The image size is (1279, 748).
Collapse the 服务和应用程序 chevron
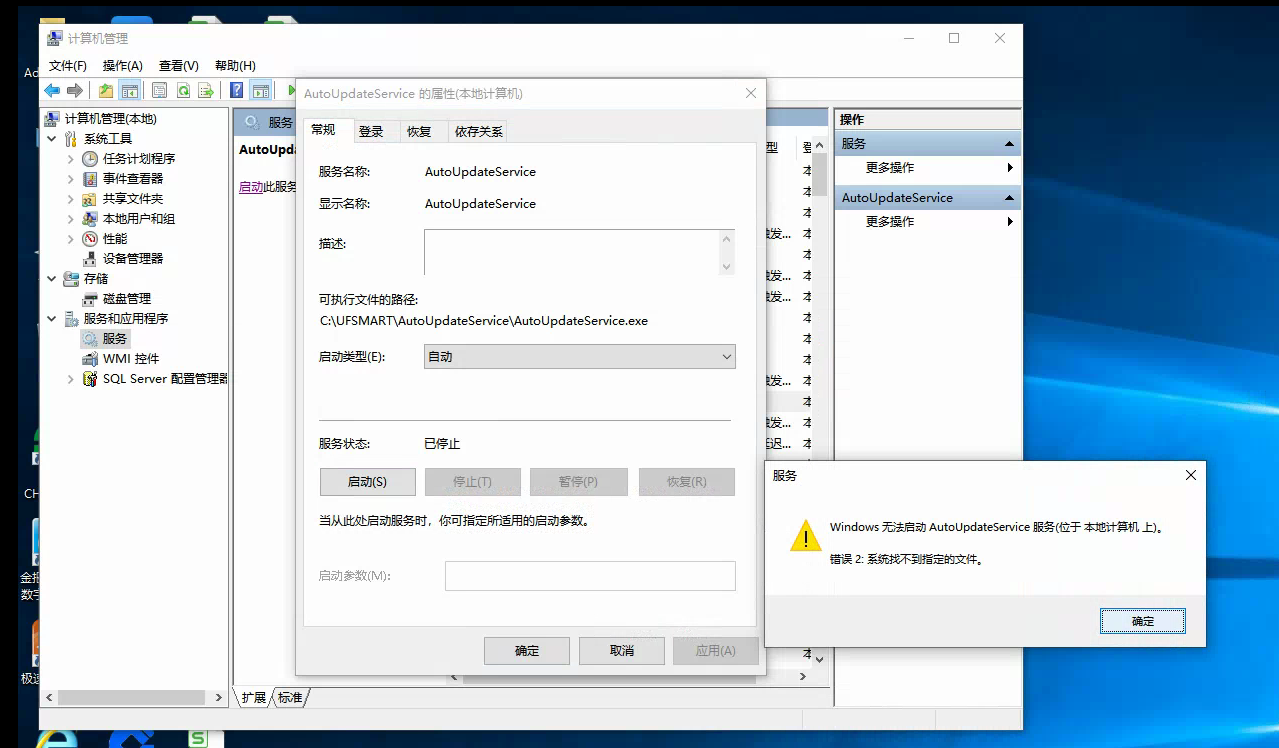[52, 318]
